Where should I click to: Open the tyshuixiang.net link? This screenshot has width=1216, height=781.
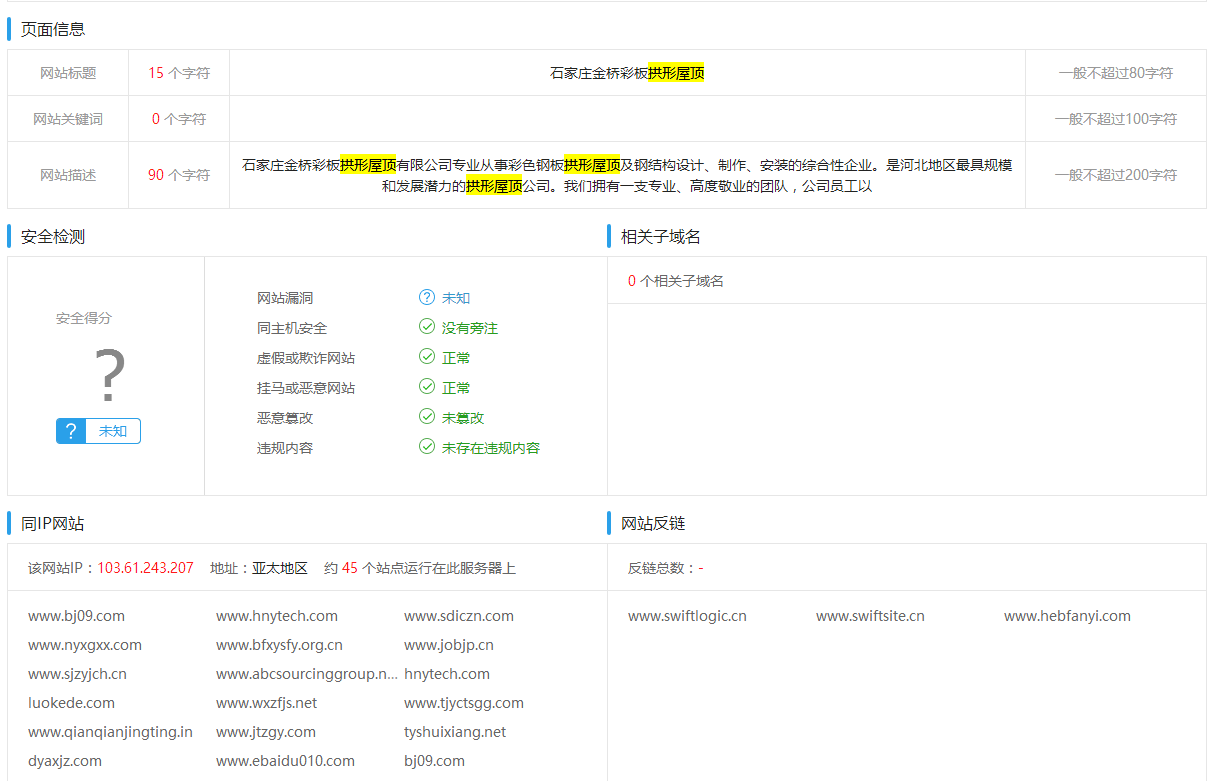tap(455, 732)
